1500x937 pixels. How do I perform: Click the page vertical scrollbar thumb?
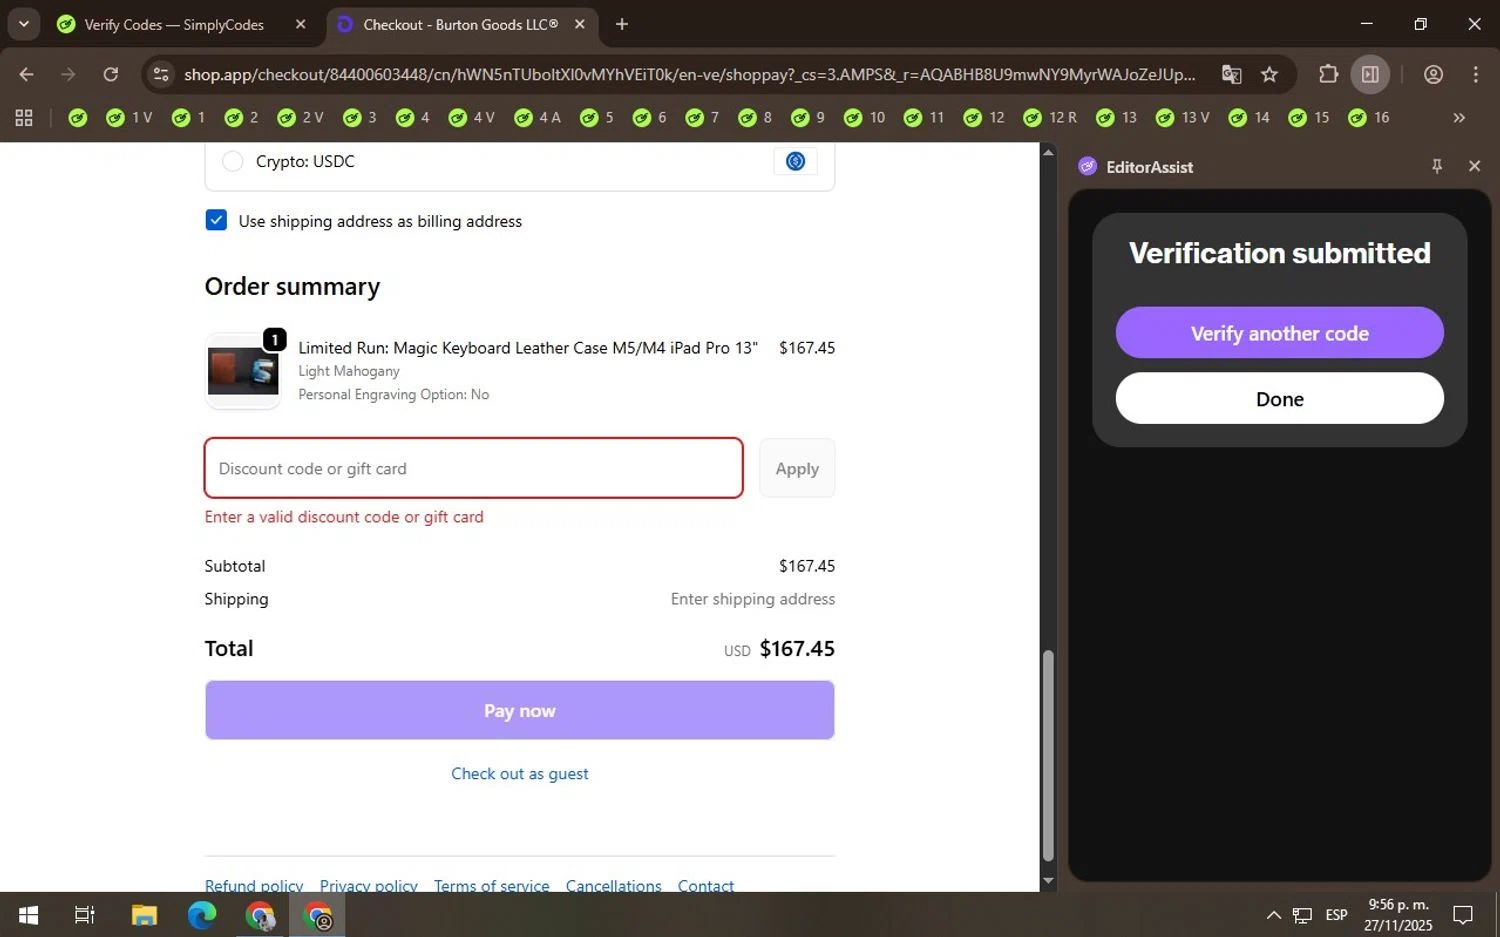[1048, 755]
